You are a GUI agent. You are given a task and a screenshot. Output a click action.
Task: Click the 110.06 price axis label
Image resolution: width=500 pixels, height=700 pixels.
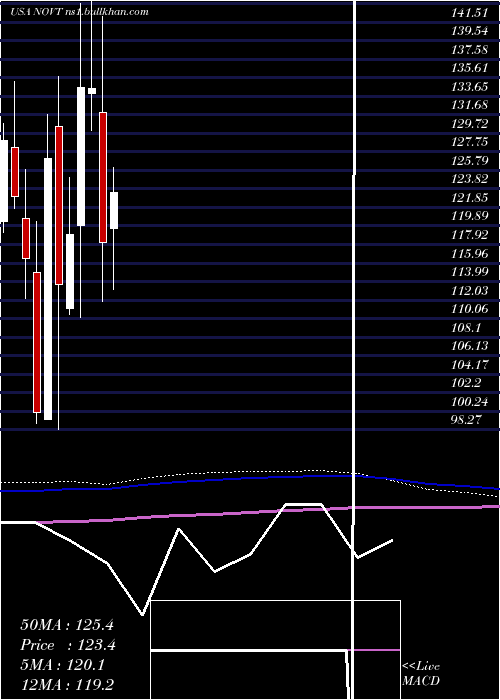(x=470, y=309)
